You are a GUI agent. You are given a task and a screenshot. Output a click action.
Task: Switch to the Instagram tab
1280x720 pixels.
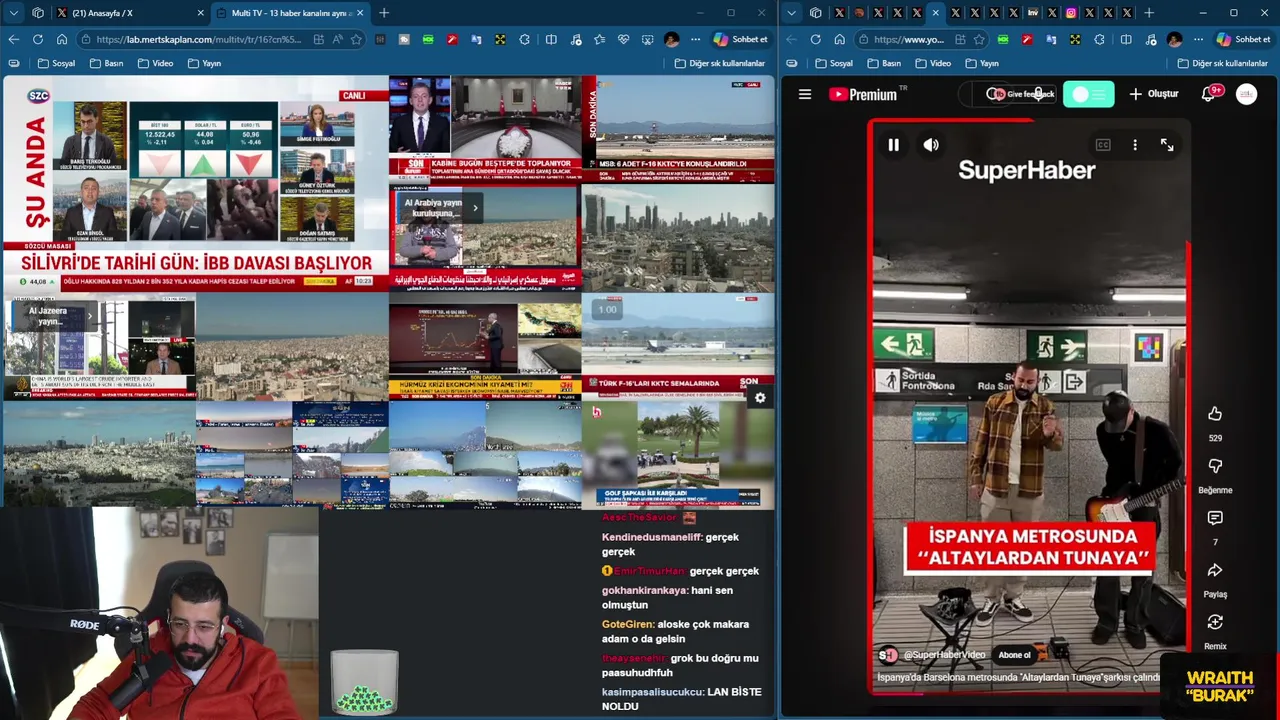coord(1071,13)
